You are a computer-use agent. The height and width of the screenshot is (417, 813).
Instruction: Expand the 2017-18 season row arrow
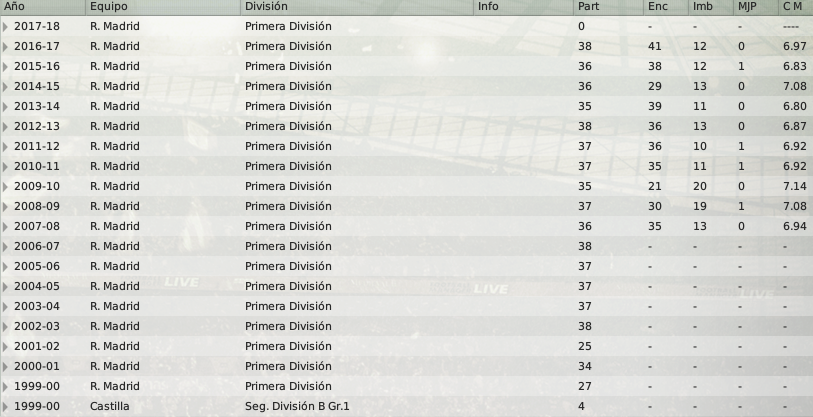pos(5,26)
